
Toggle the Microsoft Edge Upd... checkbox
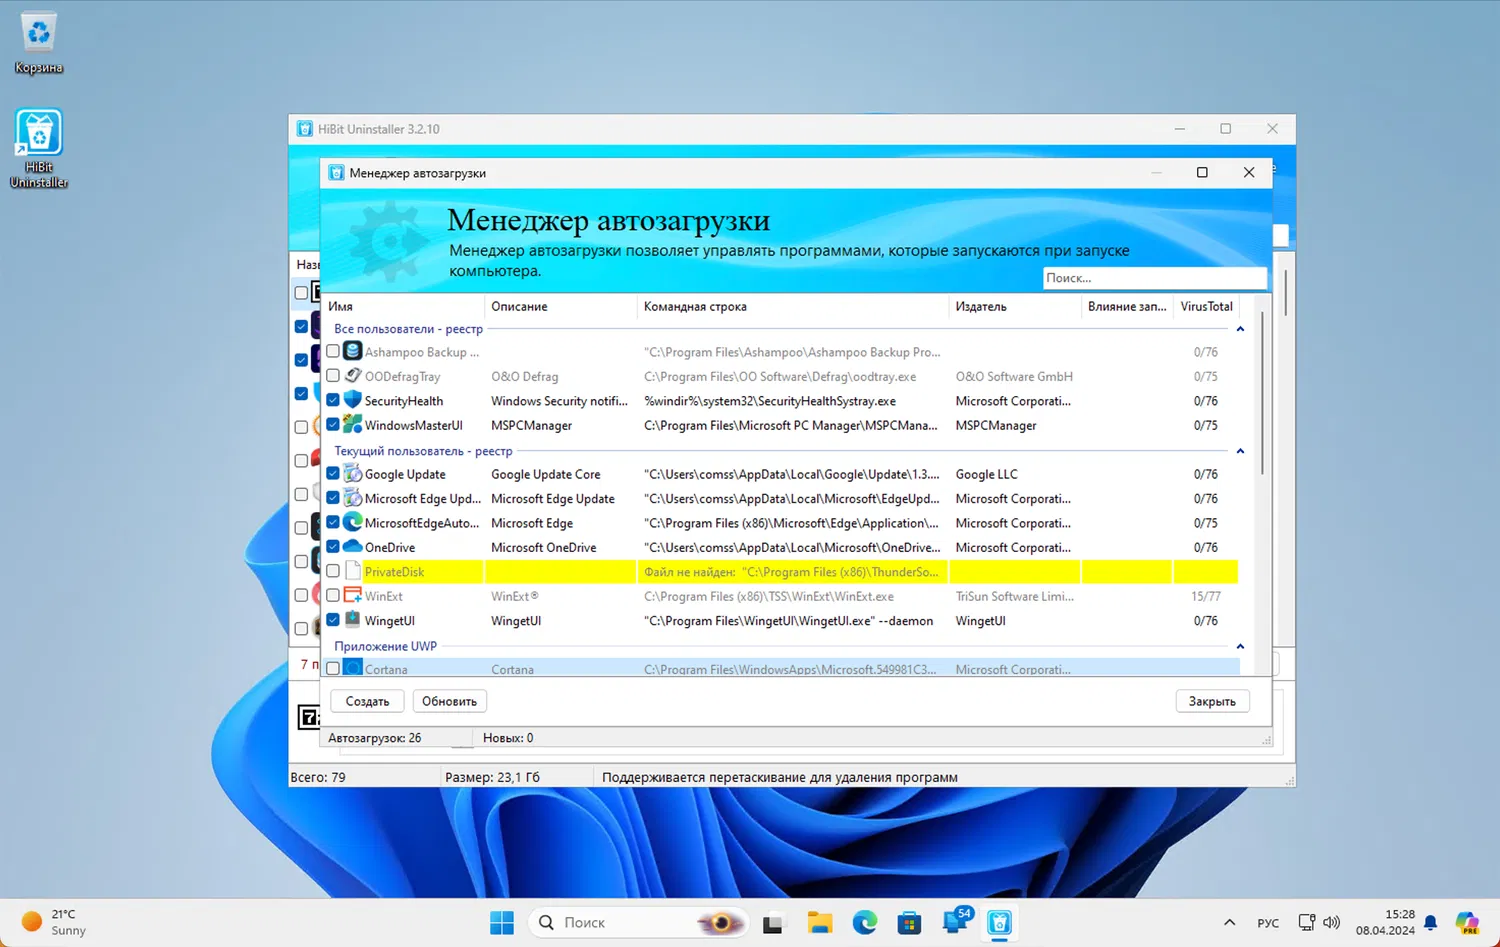point(333,498)
